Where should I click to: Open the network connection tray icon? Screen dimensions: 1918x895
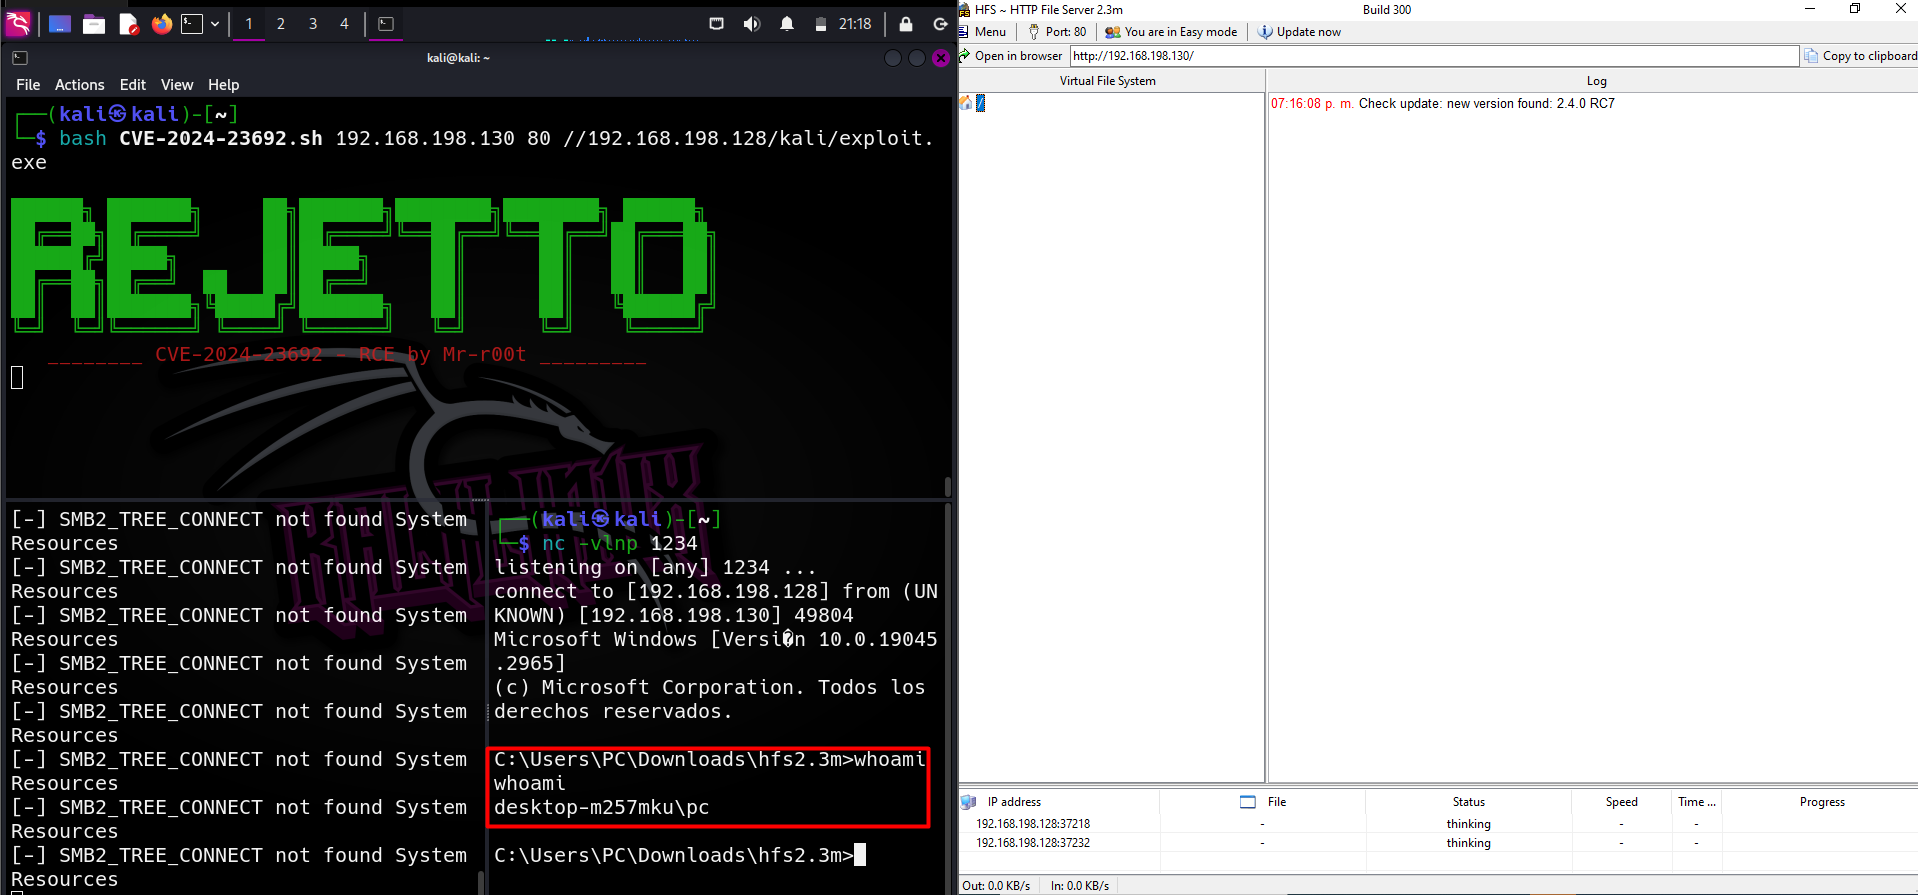coord(717,24)
